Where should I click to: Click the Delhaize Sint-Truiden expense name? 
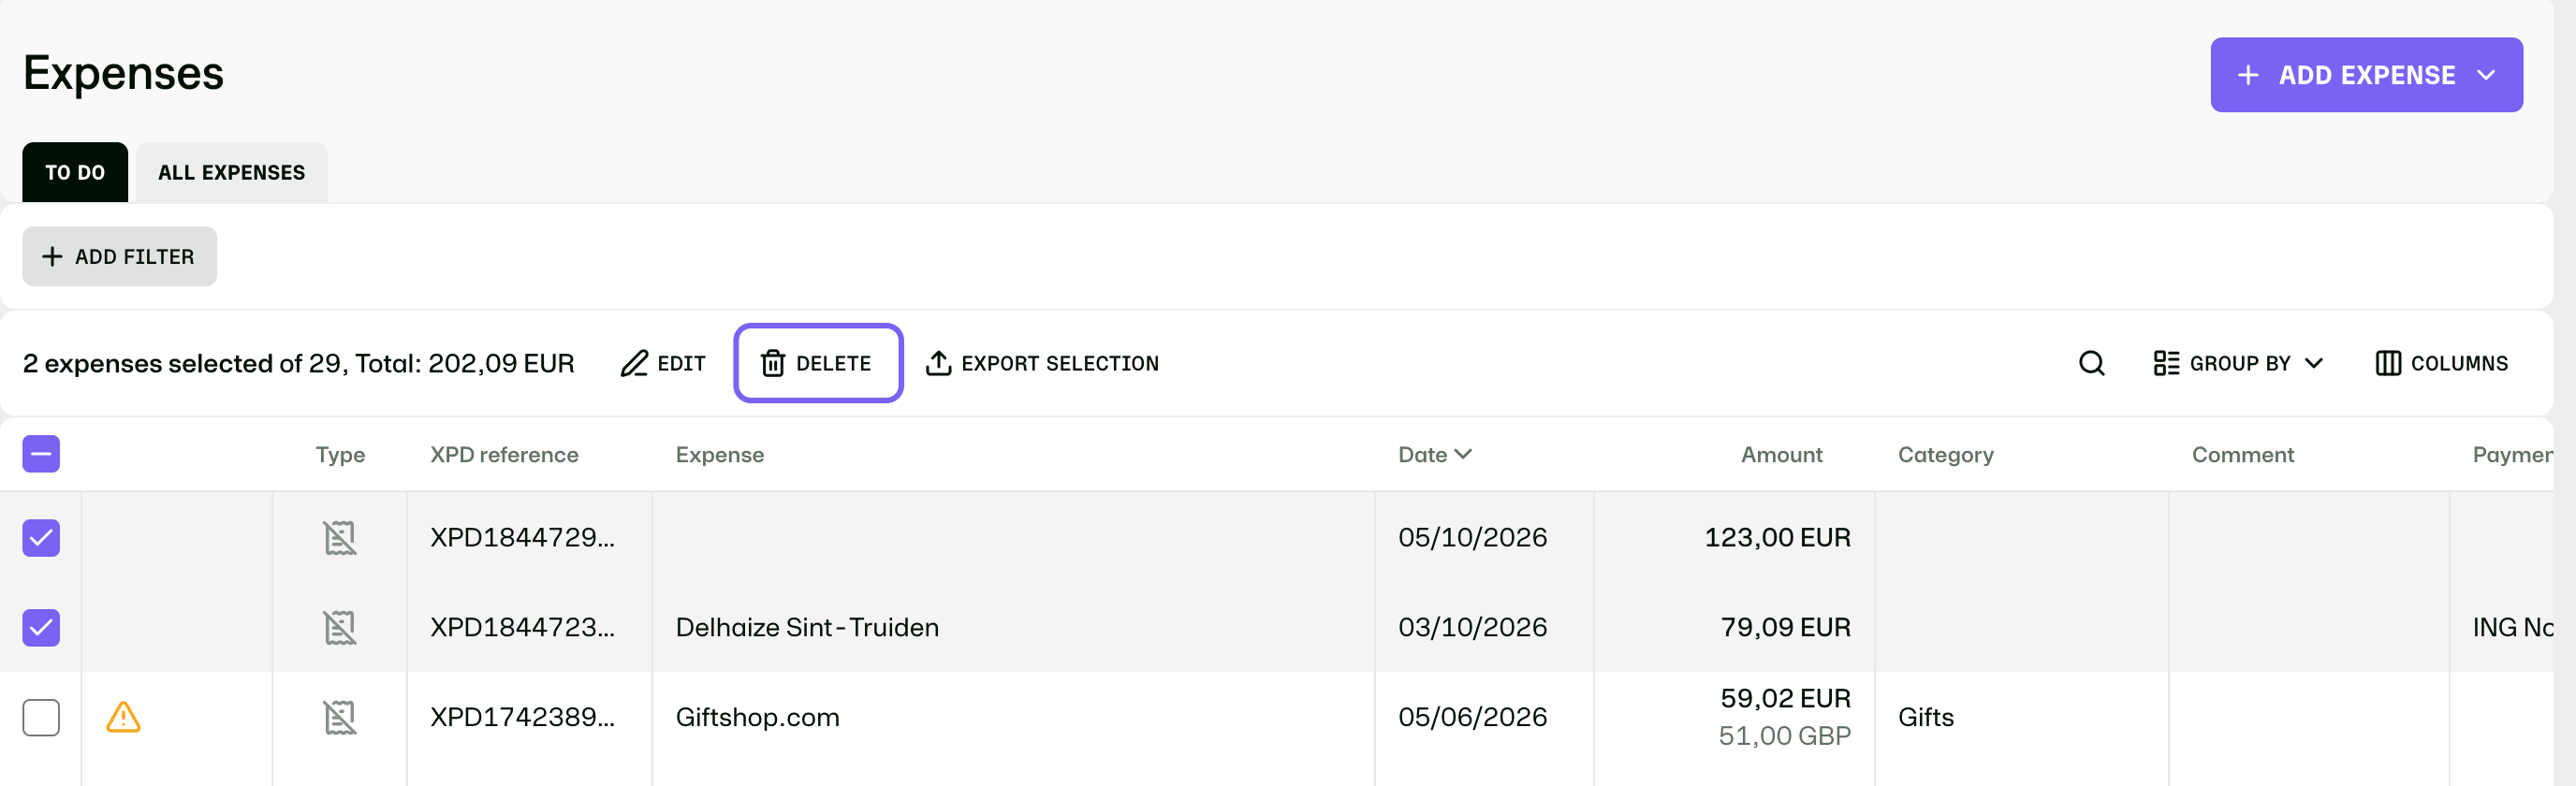(807, 628)
